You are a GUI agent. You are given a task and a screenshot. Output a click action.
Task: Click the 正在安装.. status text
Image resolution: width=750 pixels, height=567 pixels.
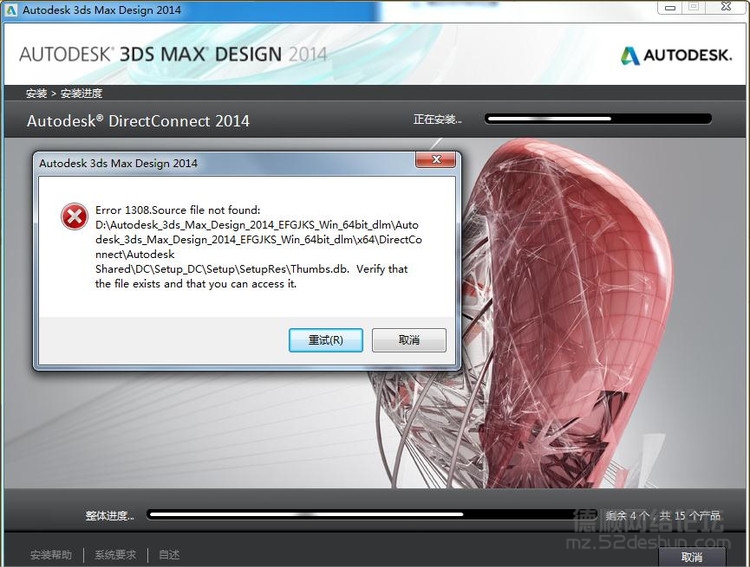[x=438, y=119]
